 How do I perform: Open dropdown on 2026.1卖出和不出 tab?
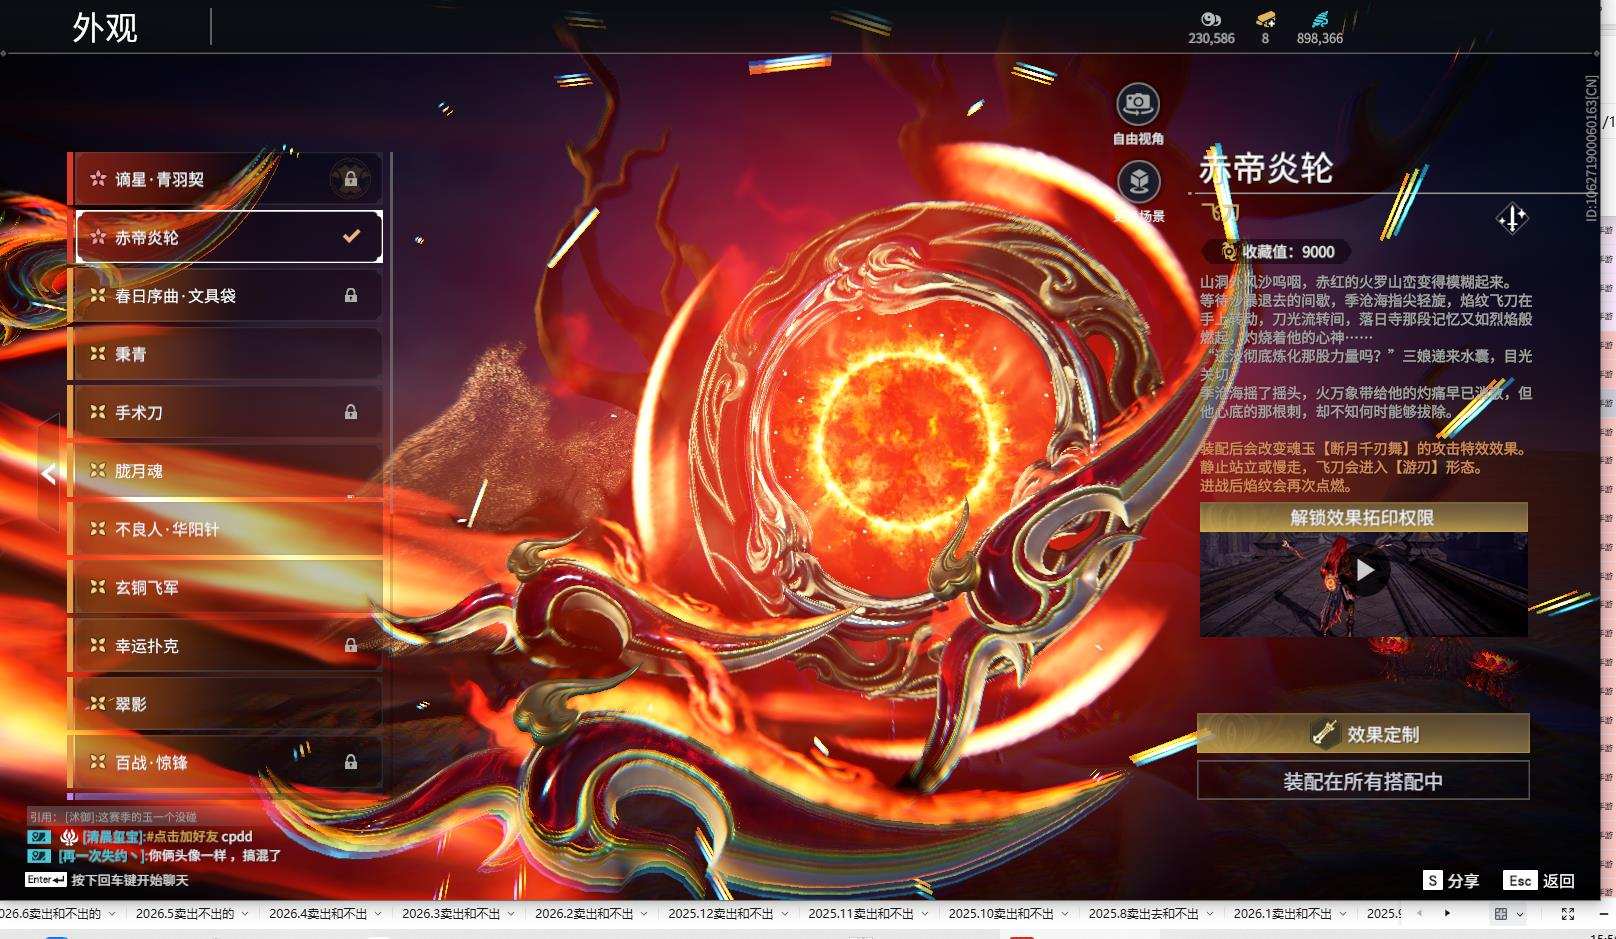1343,914
